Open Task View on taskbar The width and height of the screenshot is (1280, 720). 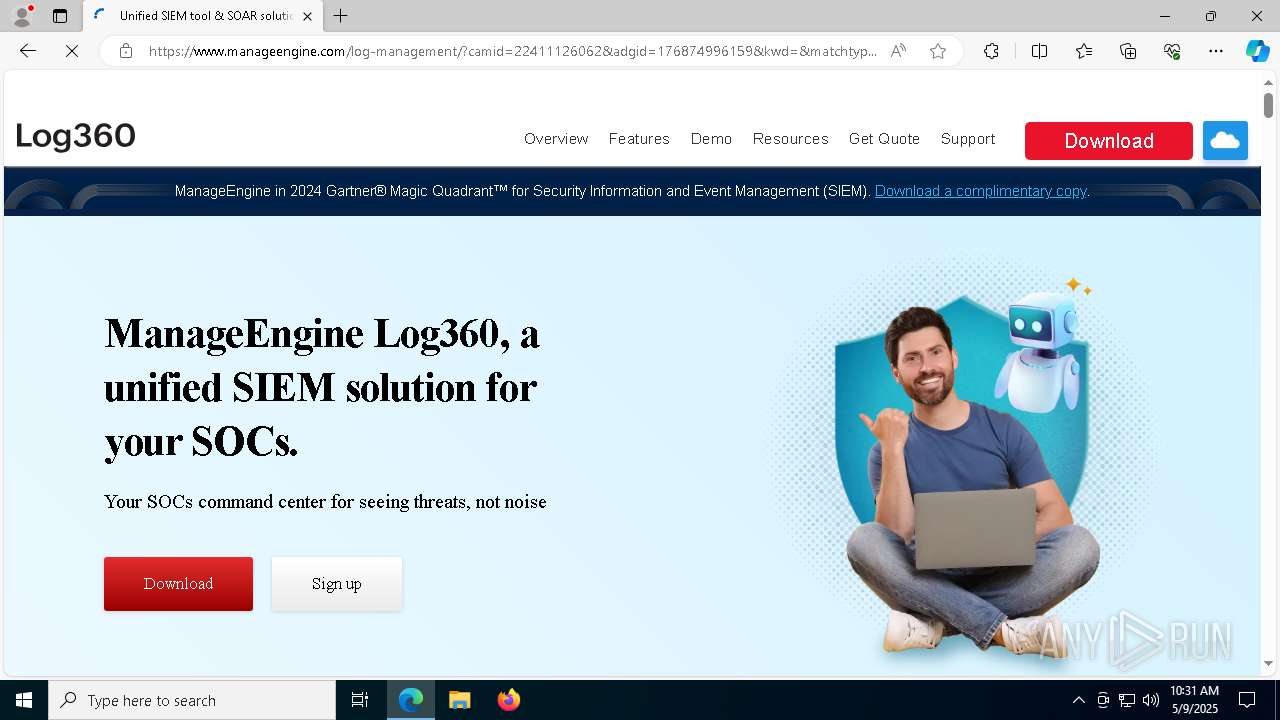[360, 700]
